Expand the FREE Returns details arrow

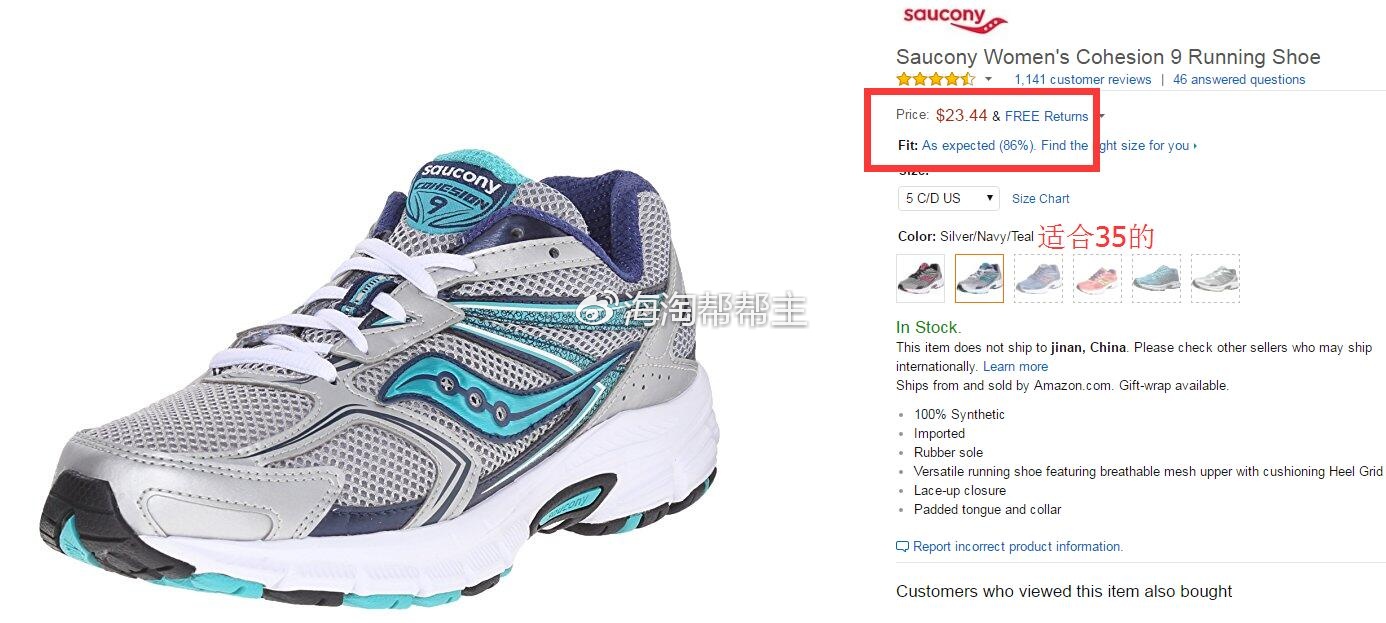tap(1102, 117)
